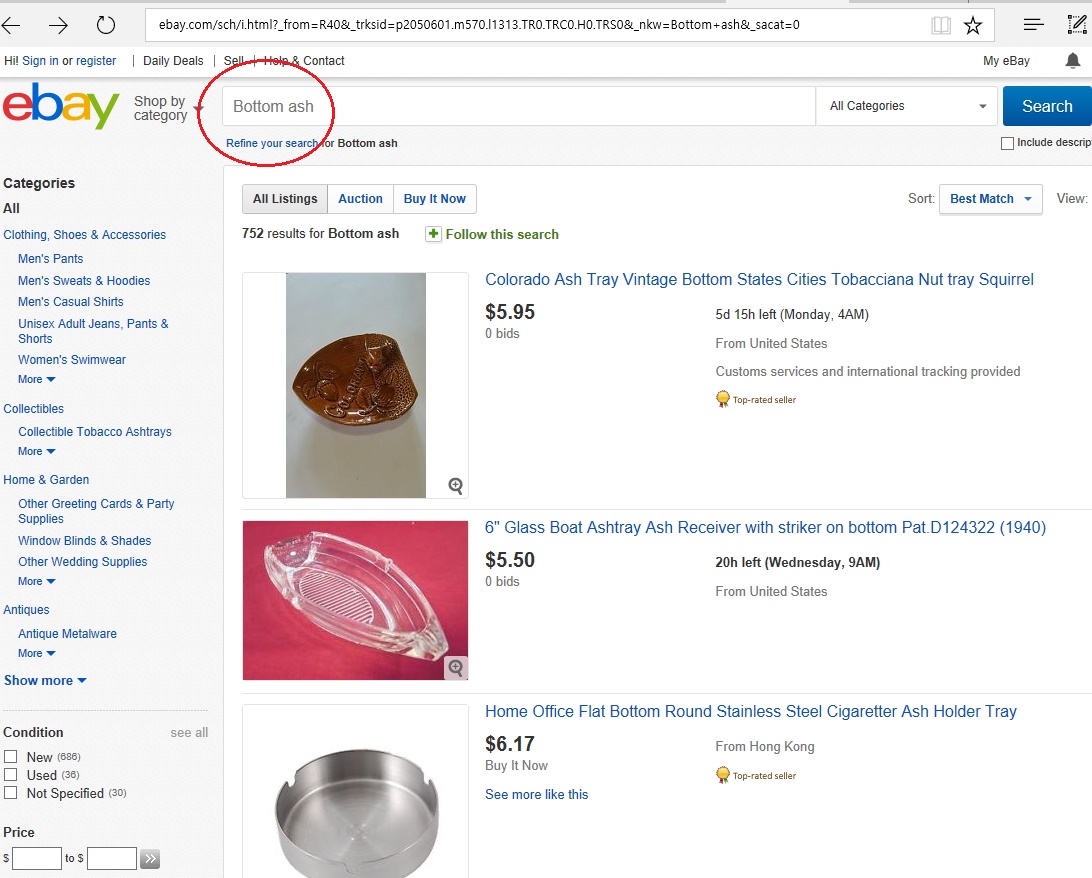Open the reading view book icon
This screenshot has width=1092, height=878.
click(940, 25)
